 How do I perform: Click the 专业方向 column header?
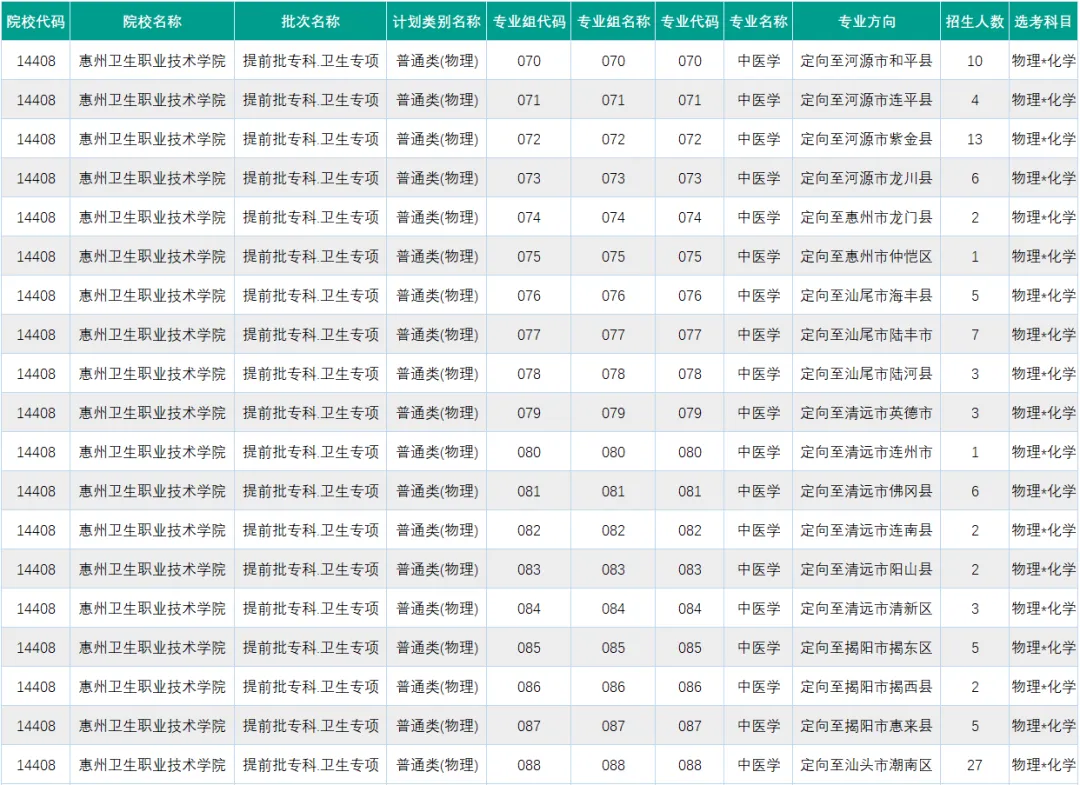(866, 21)
